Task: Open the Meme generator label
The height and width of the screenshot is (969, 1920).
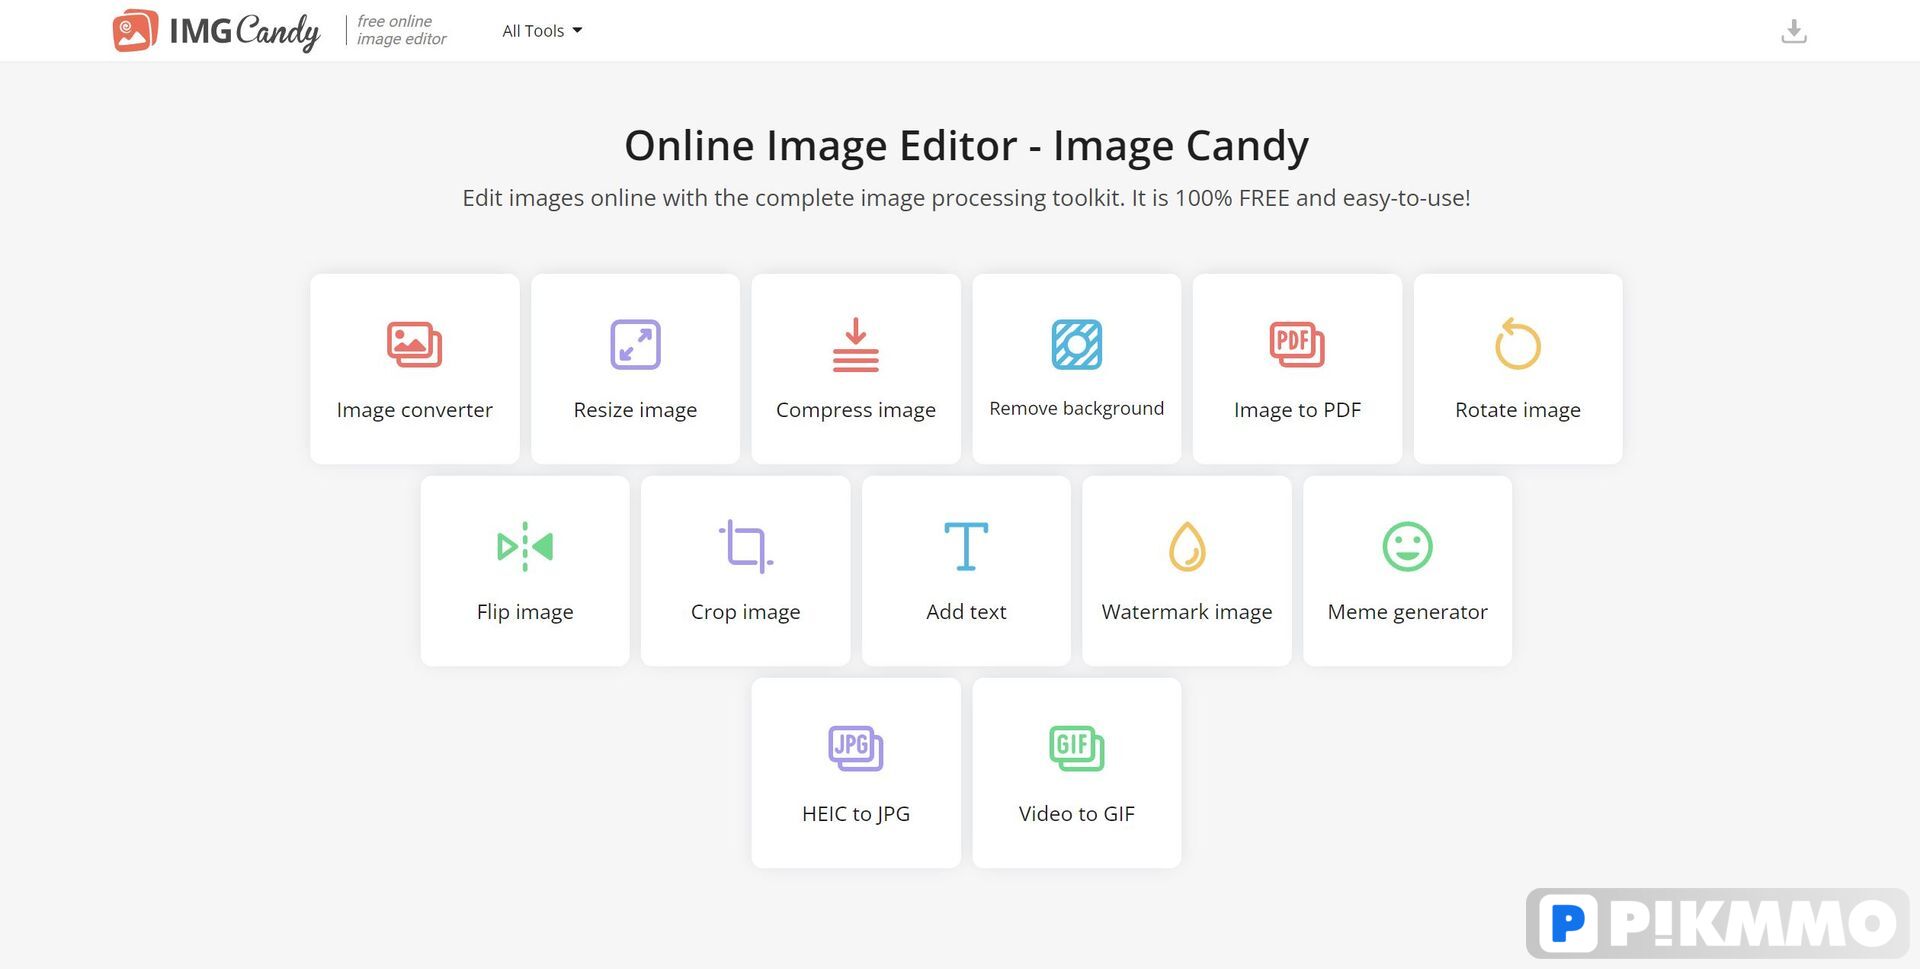Action: click(1408, 612)
